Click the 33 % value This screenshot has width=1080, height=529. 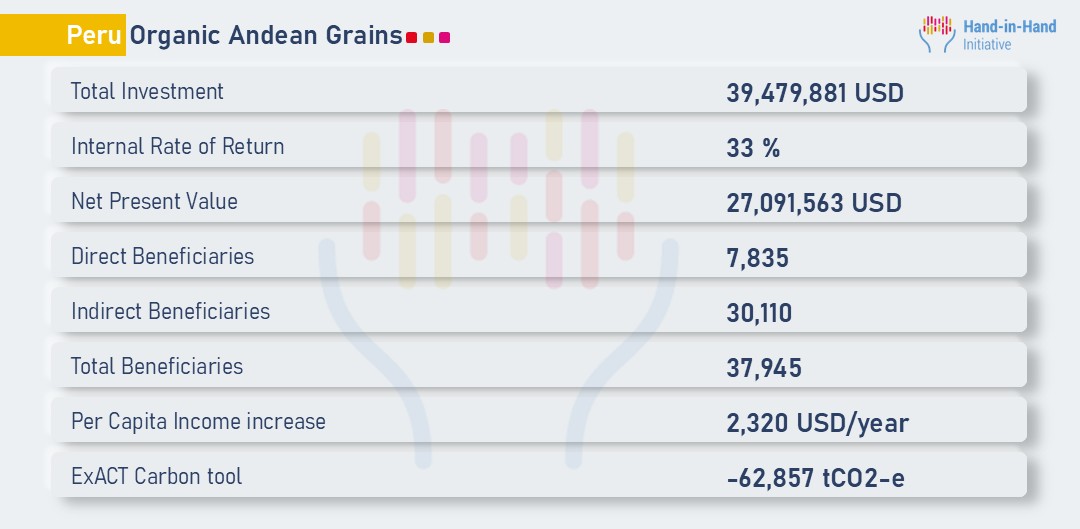pyautogui.click(x=753, y=148)
